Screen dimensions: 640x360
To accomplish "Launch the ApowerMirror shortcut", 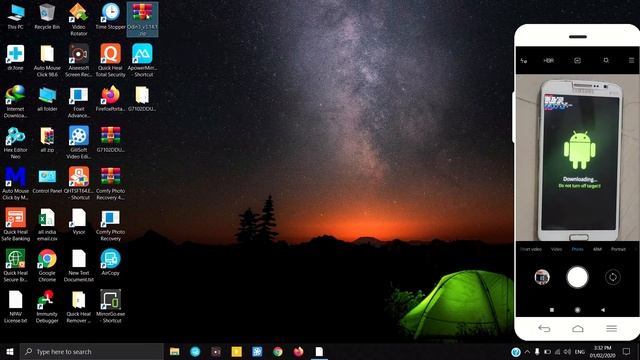I will [142, 60].
